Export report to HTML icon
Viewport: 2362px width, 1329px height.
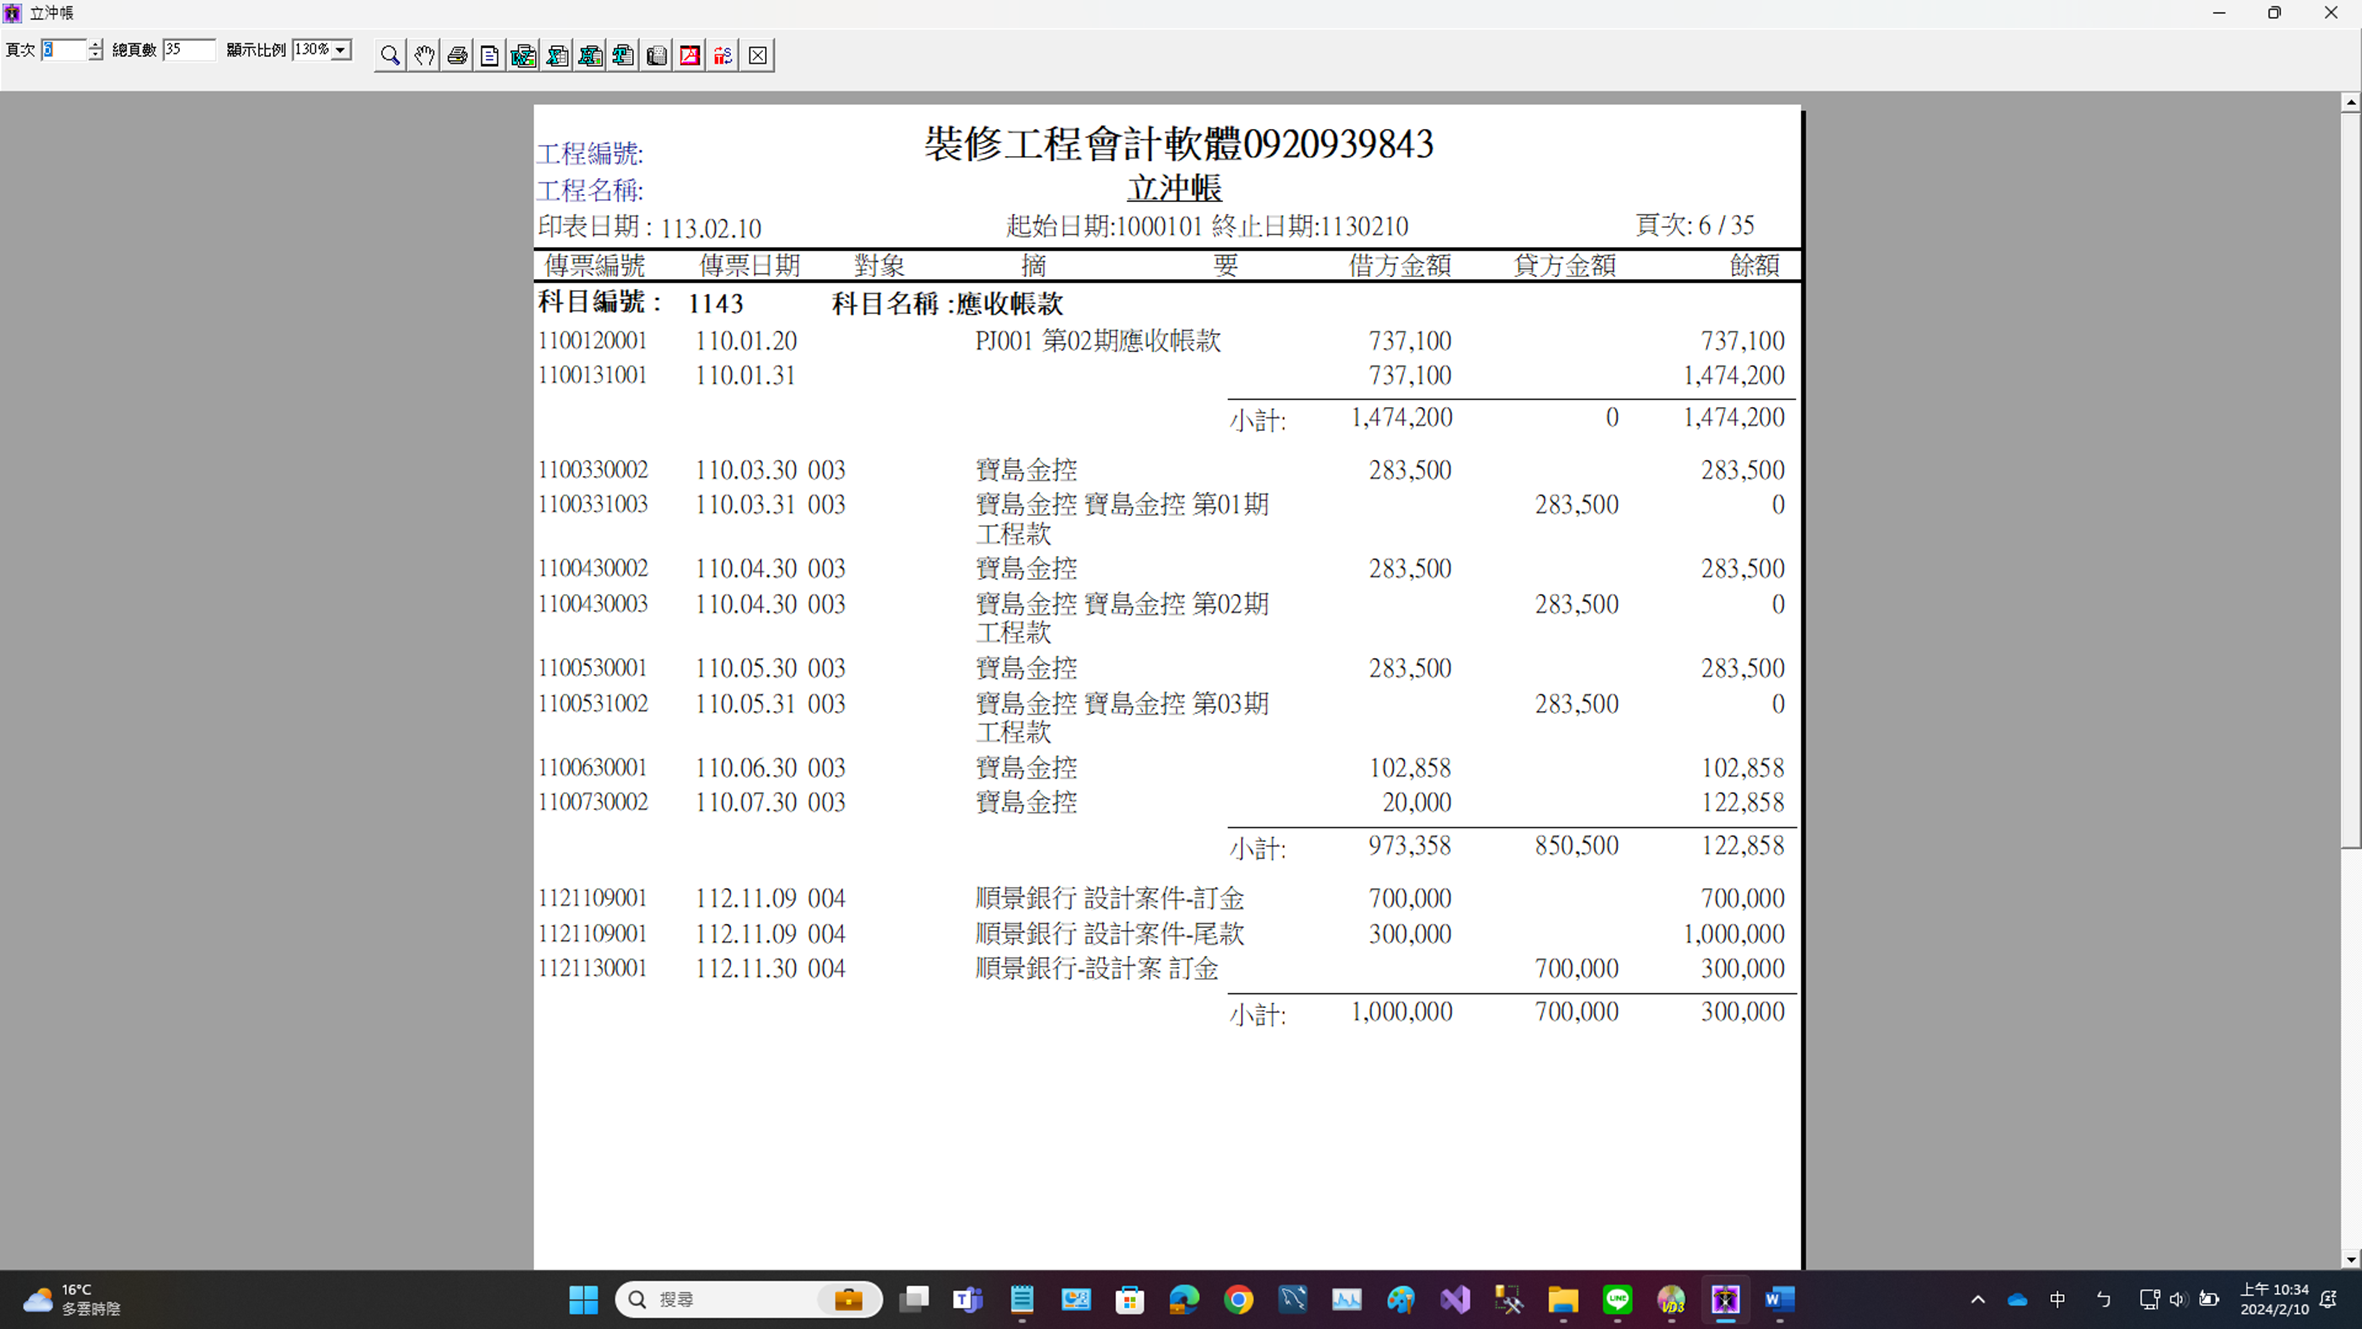coord(590,56)
